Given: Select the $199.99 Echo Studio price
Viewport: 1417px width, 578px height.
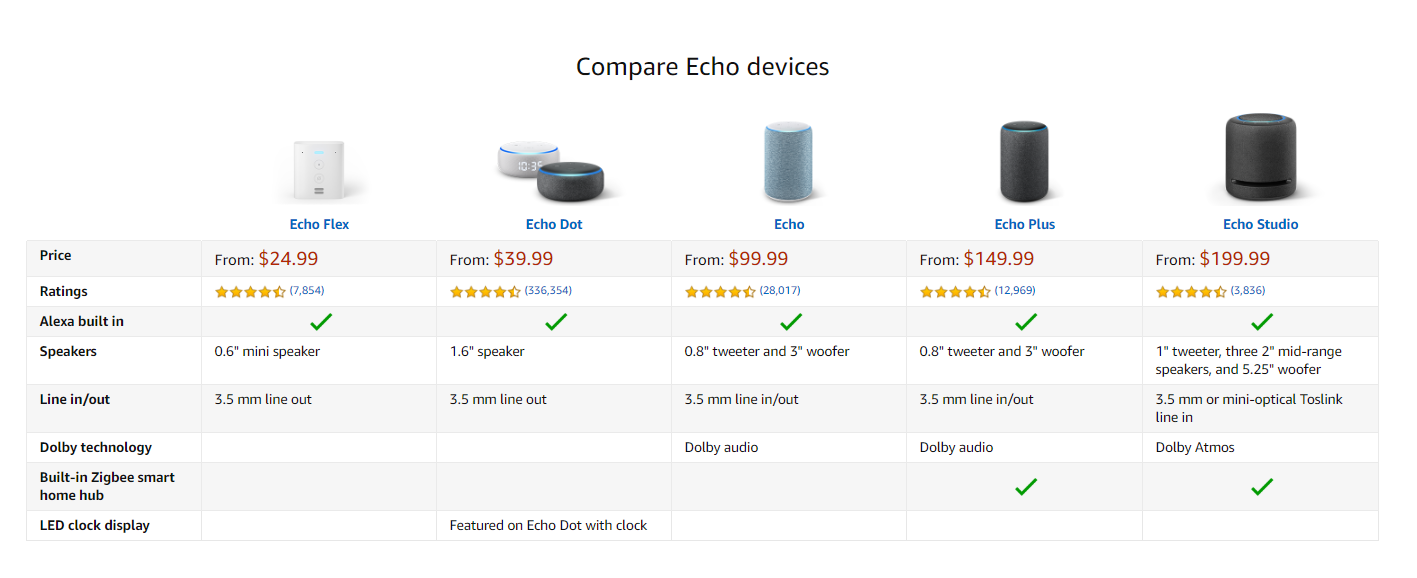Looking at the screenshot, I should click(x=1234, y=259).
